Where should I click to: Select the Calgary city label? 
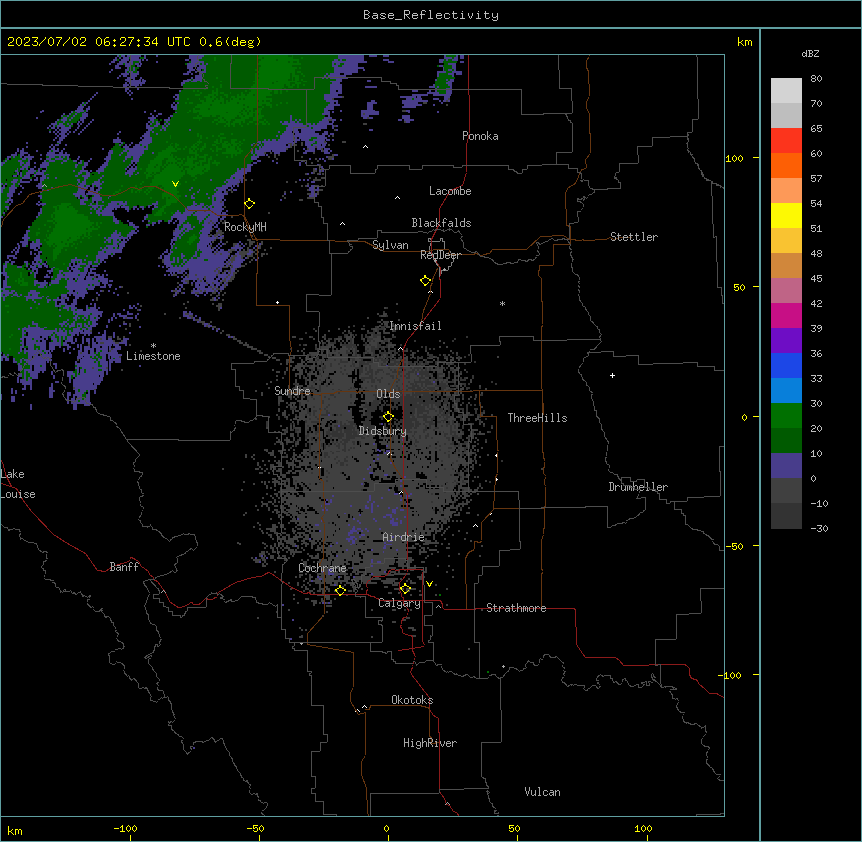[399, 603]
